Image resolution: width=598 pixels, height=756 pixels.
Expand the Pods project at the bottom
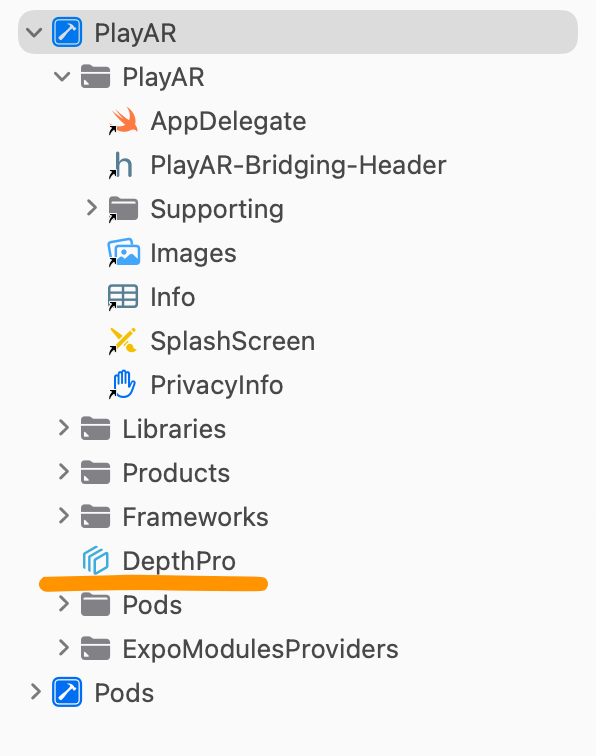click(35, 692)
